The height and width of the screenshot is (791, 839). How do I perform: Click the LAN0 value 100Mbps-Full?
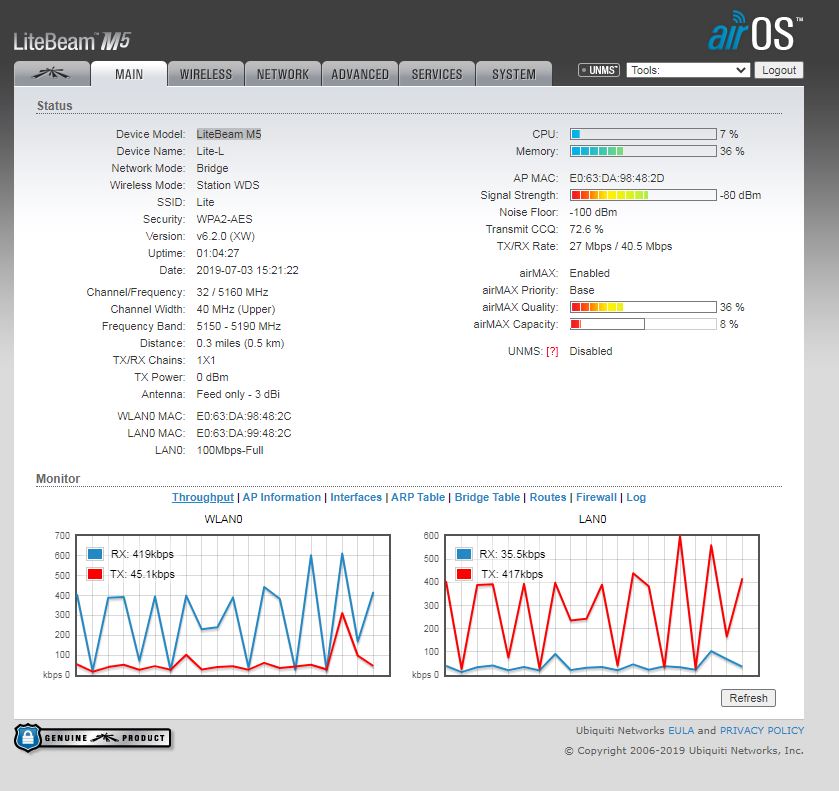coord(230,451)
